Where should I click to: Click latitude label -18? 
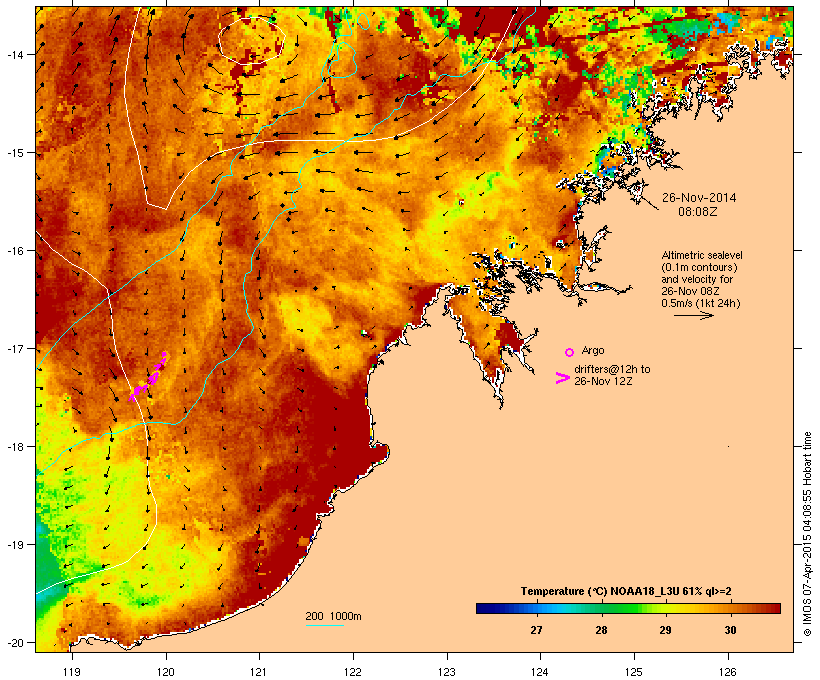tap(14, 446)
